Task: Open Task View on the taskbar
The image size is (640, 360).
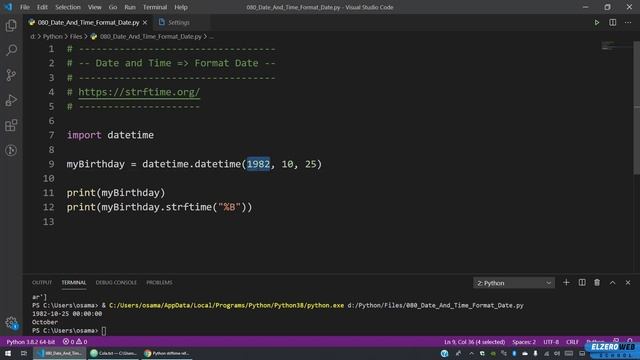Action: 24,353
